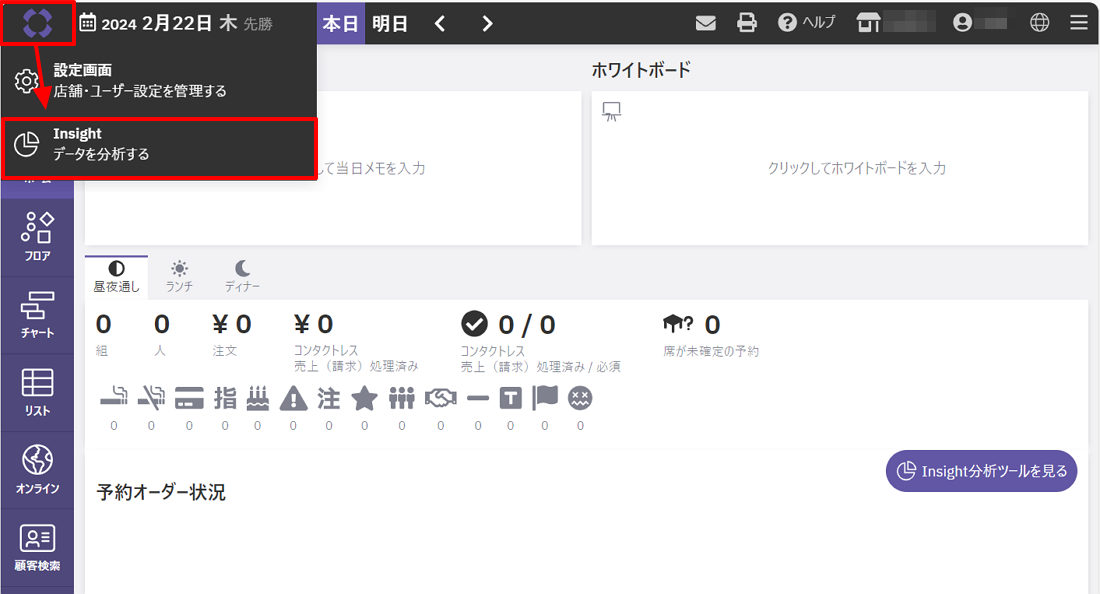Open the ヘルプ help link

pos(806,23)
